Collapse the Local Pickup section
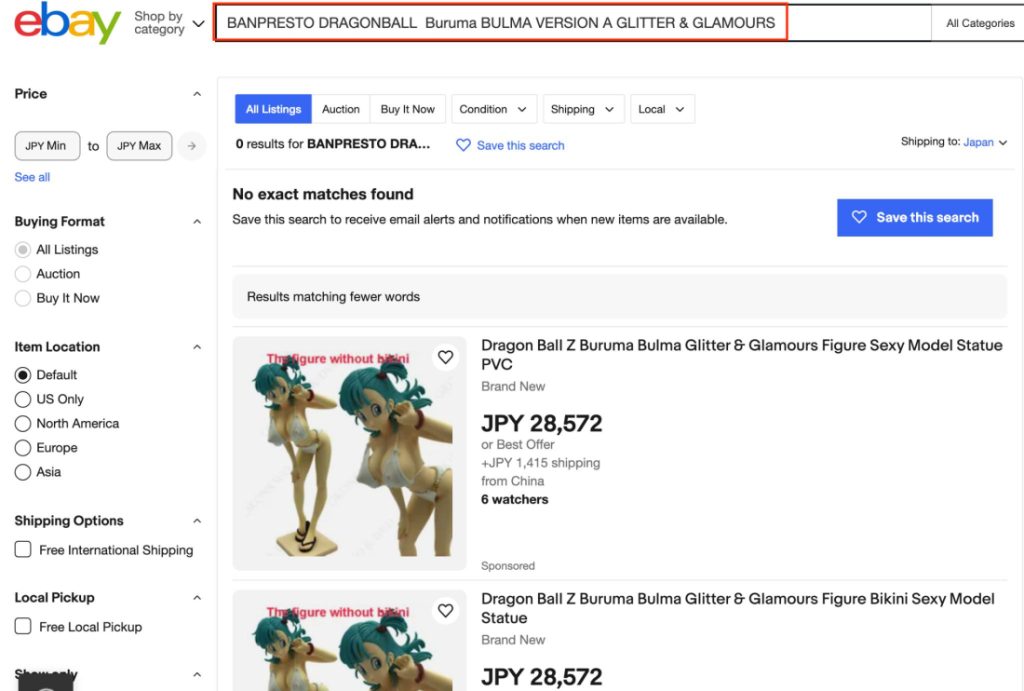The image size is (1024, 691). click(197, 598)
